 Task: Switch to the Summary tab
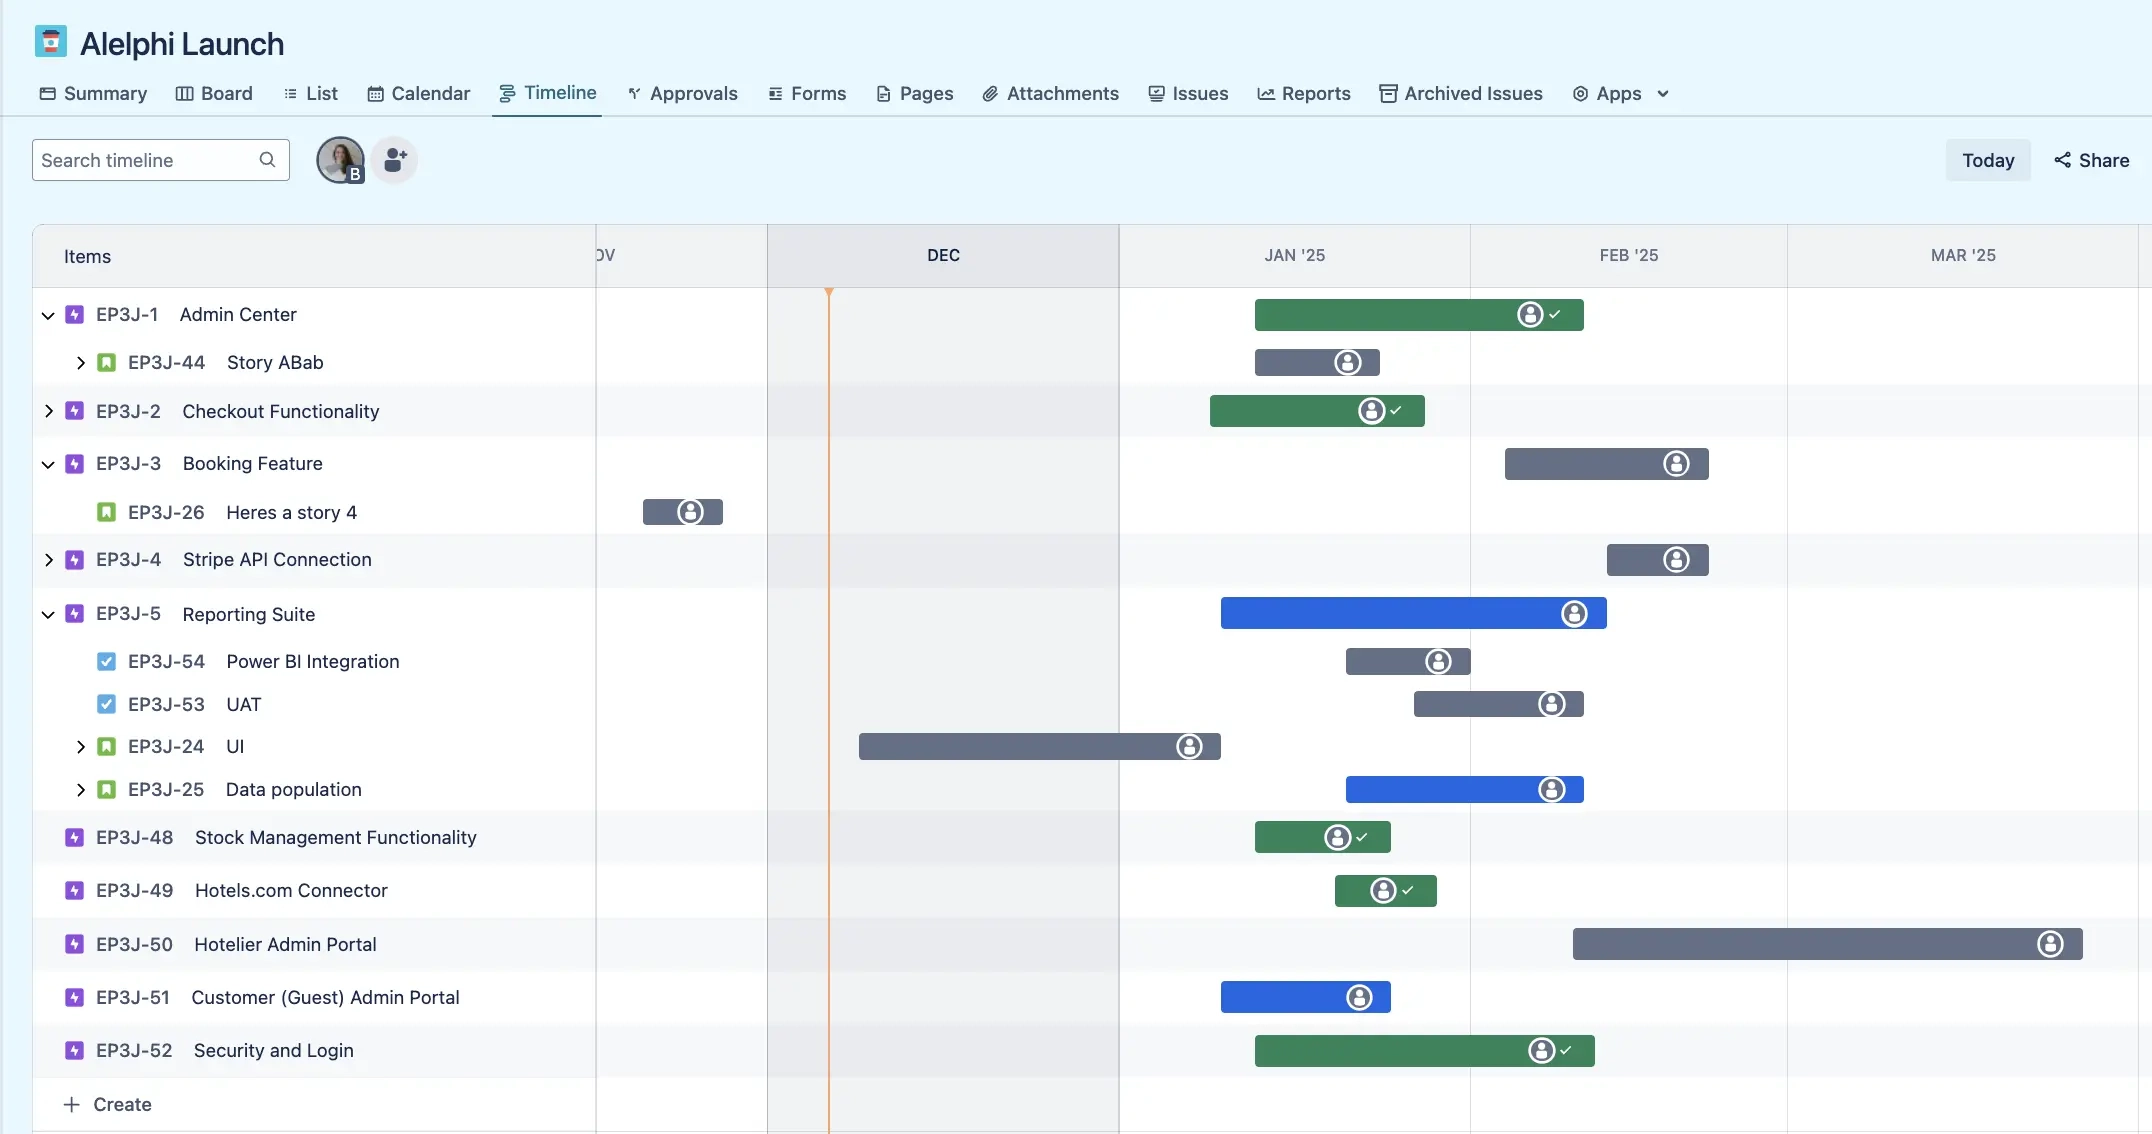point(104,93)
